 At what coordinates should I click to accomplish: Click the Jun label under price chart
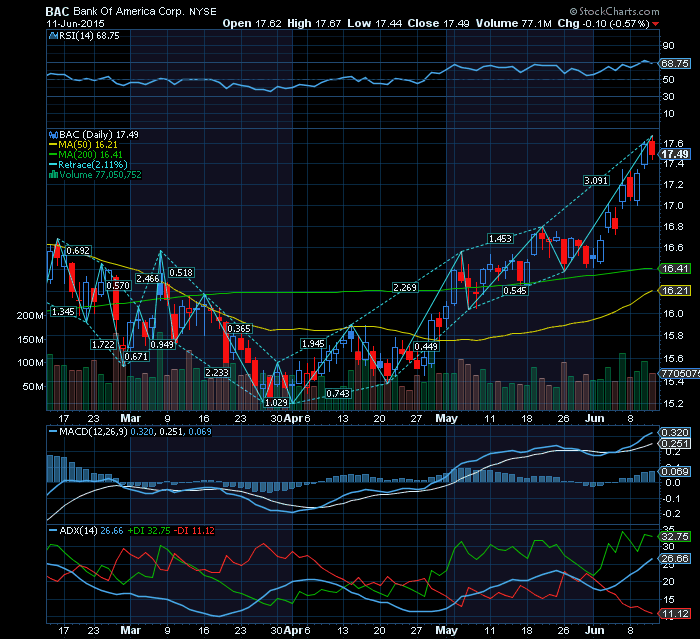(595, 418)
